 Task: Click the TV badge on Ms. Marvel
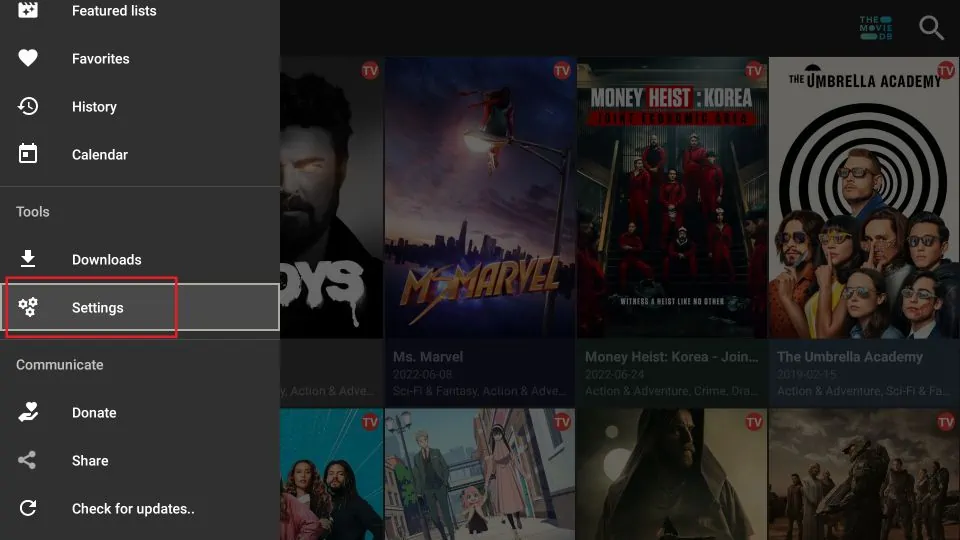(561, 70)
